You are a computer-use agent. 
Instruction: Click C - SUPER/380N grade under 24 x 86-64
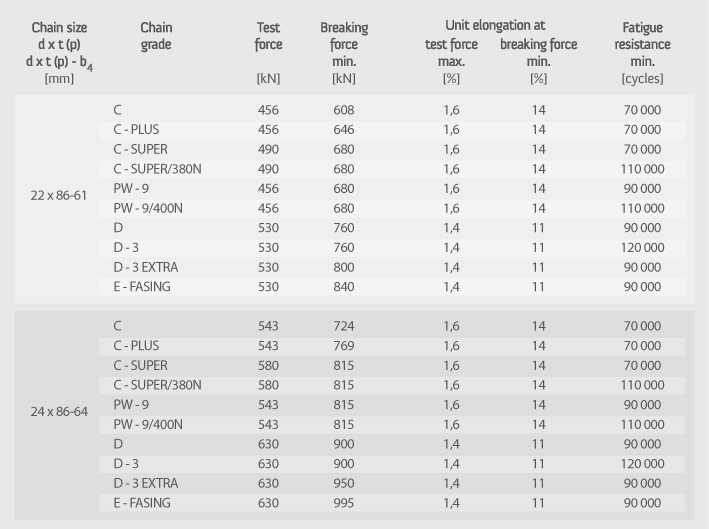[x=157, y=385]
